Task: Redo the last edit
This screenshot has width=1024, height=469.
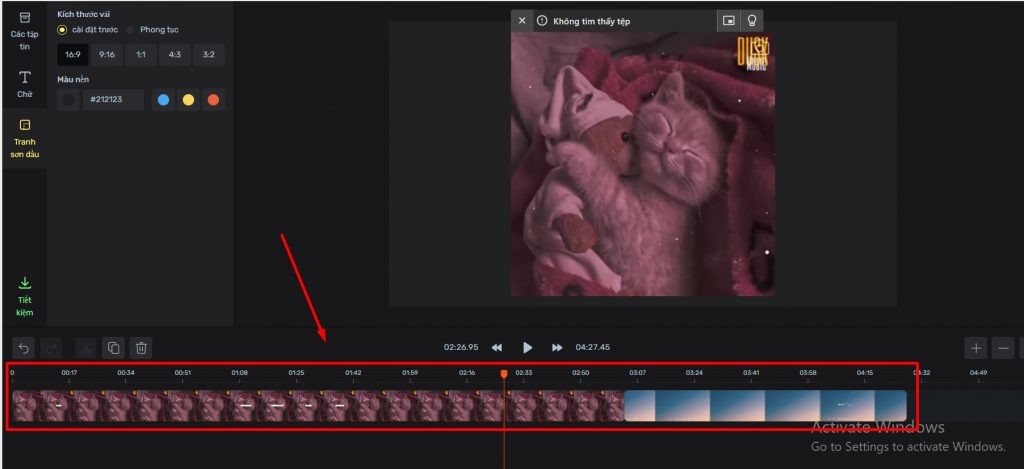Action: (52, 348)
